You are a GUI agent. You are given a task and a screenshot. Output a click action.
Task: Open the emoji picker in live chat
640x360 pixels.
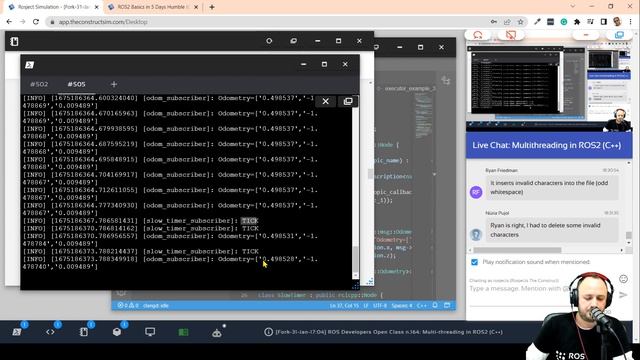coord(623,279)
